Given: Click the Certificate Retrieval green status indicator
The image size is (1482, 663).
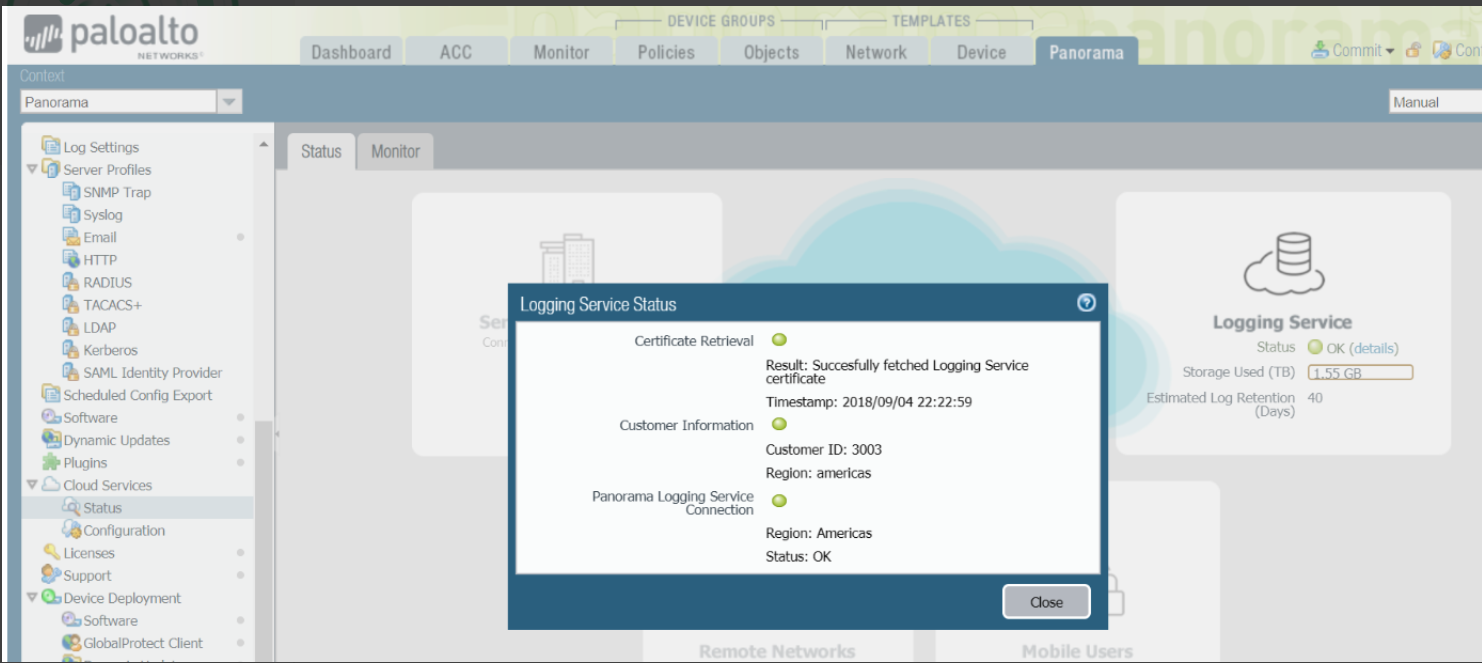Looking at the screenshot, I should pyautogui.click(x=779, y=340).
